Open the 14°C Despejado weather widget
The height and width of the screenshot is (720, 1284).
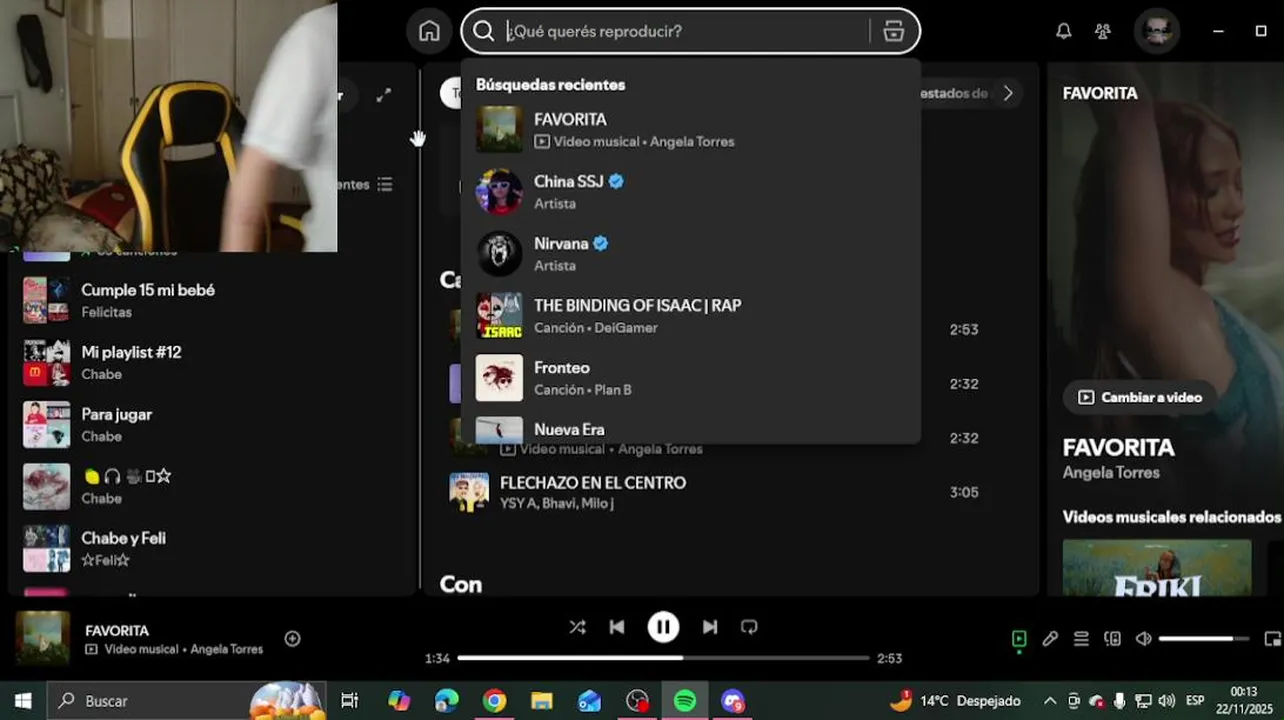(x=956, y=701)
